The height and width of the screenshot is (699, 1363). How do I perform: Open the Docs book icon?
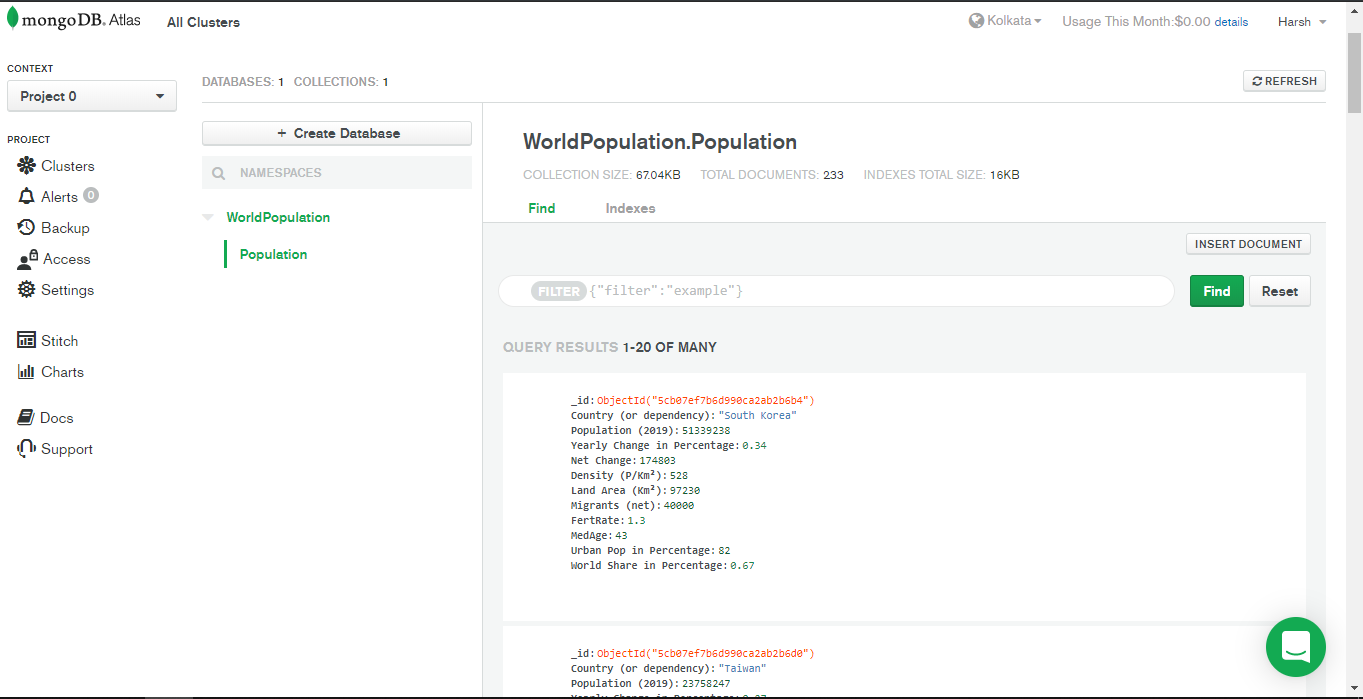tap(26, 418)
